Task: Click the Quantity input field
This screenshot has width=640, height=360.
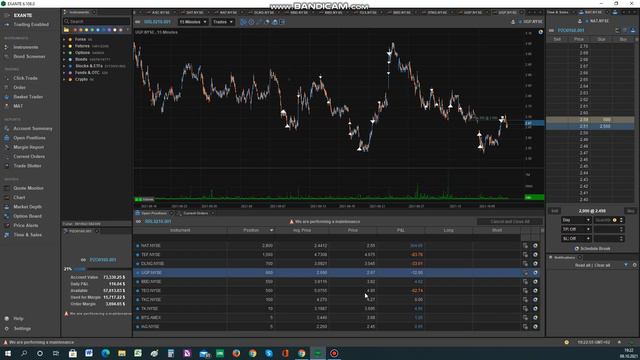Action: [603, 220]
